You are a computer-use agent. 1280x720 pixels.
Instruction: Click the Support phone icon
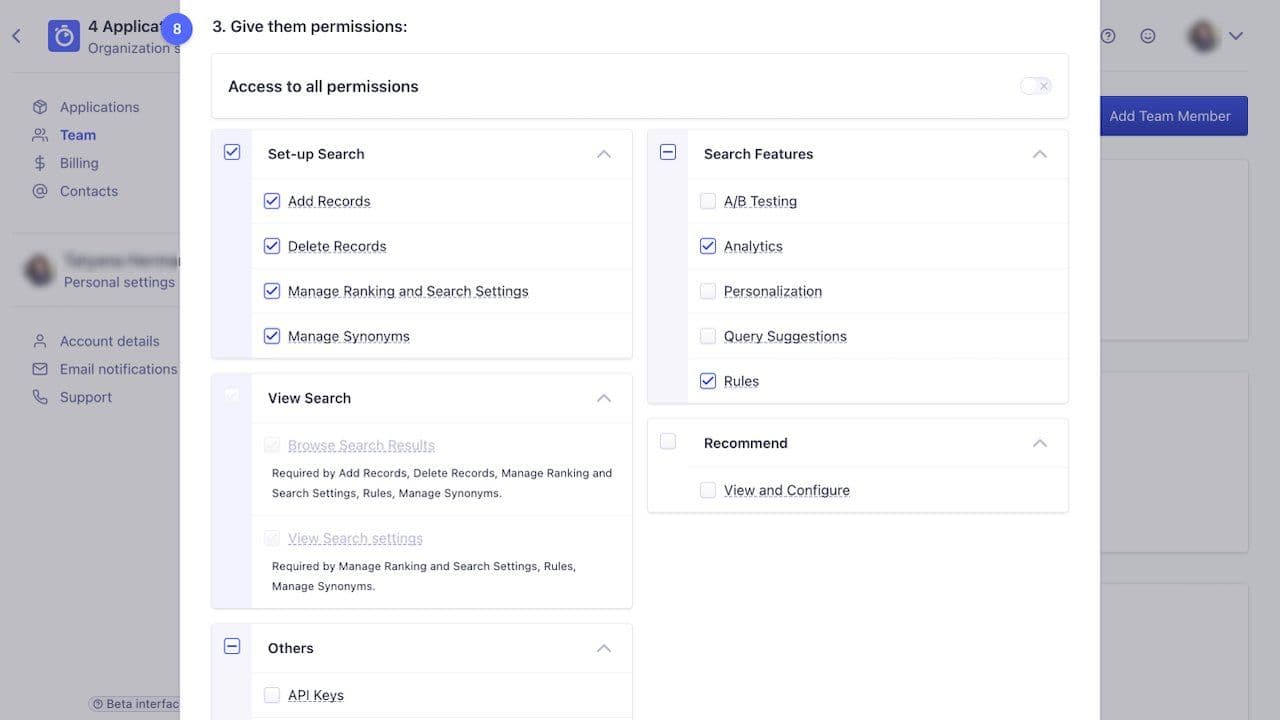coord(40,397)
